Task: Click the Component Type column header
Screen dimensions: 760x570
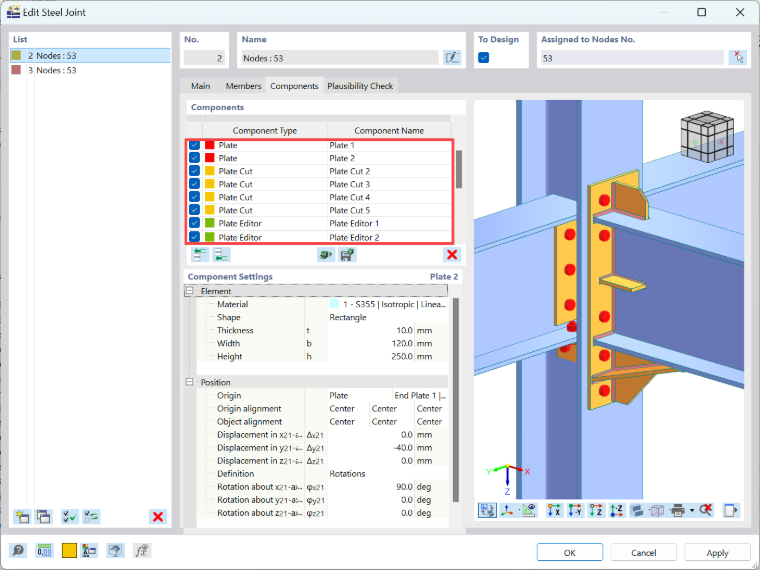Action: (265, 130)
